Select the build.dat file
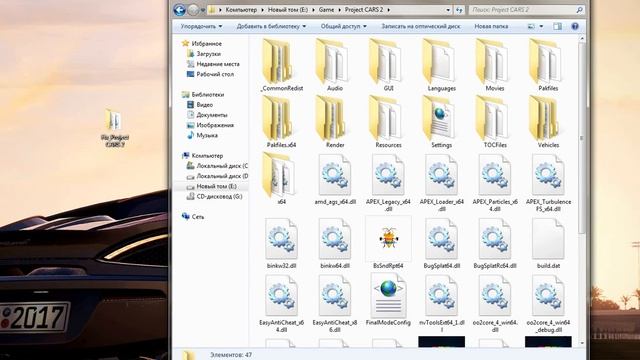The image size is (640, 360). pos(548,243)
